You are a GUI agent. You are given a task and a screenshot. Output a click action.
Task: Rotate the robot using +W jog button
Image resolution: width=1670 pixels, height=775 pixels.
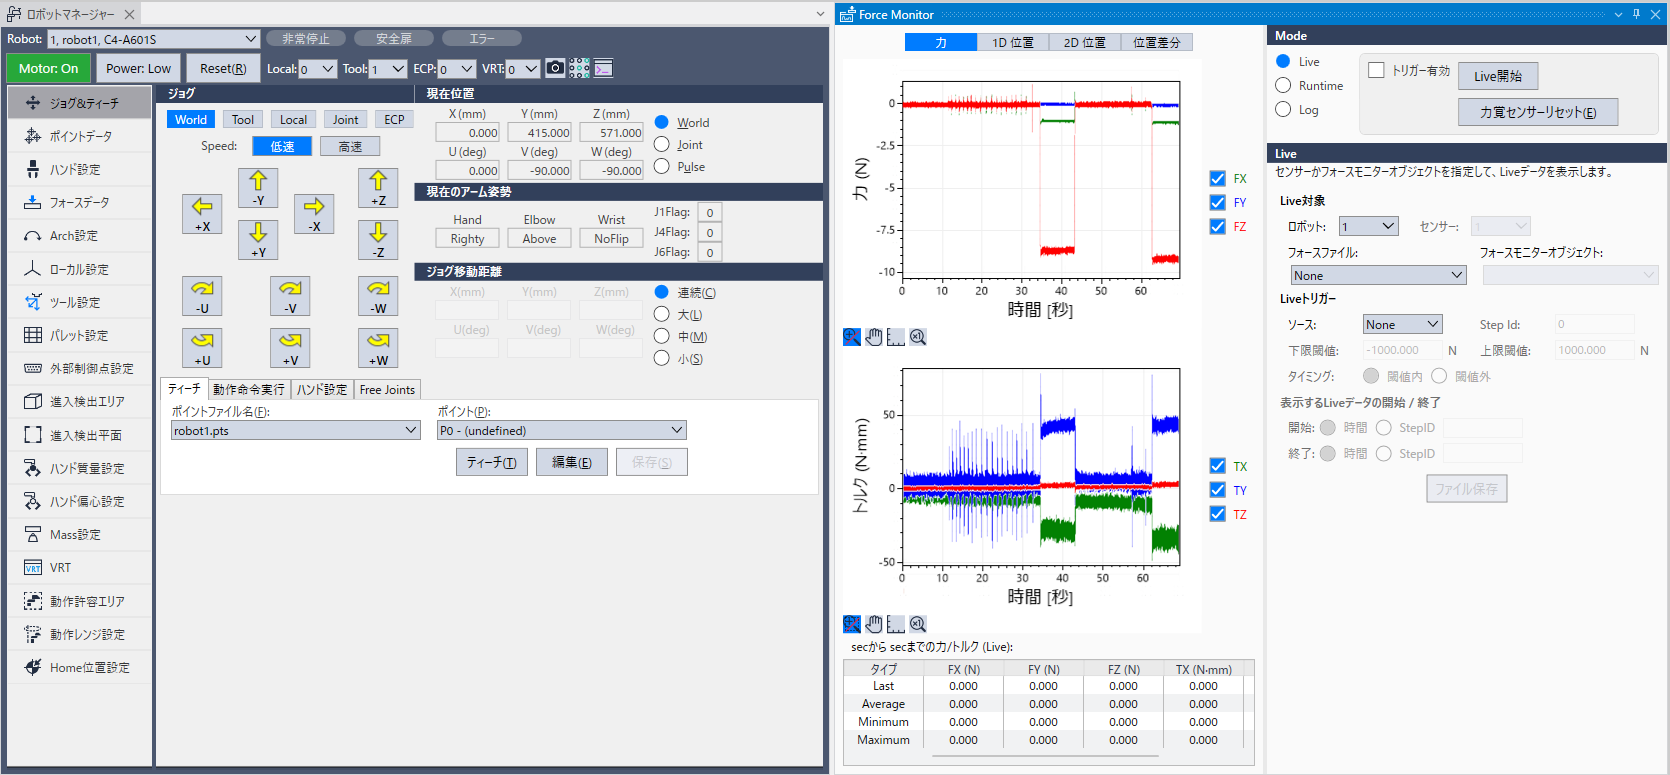pos(378,348)
